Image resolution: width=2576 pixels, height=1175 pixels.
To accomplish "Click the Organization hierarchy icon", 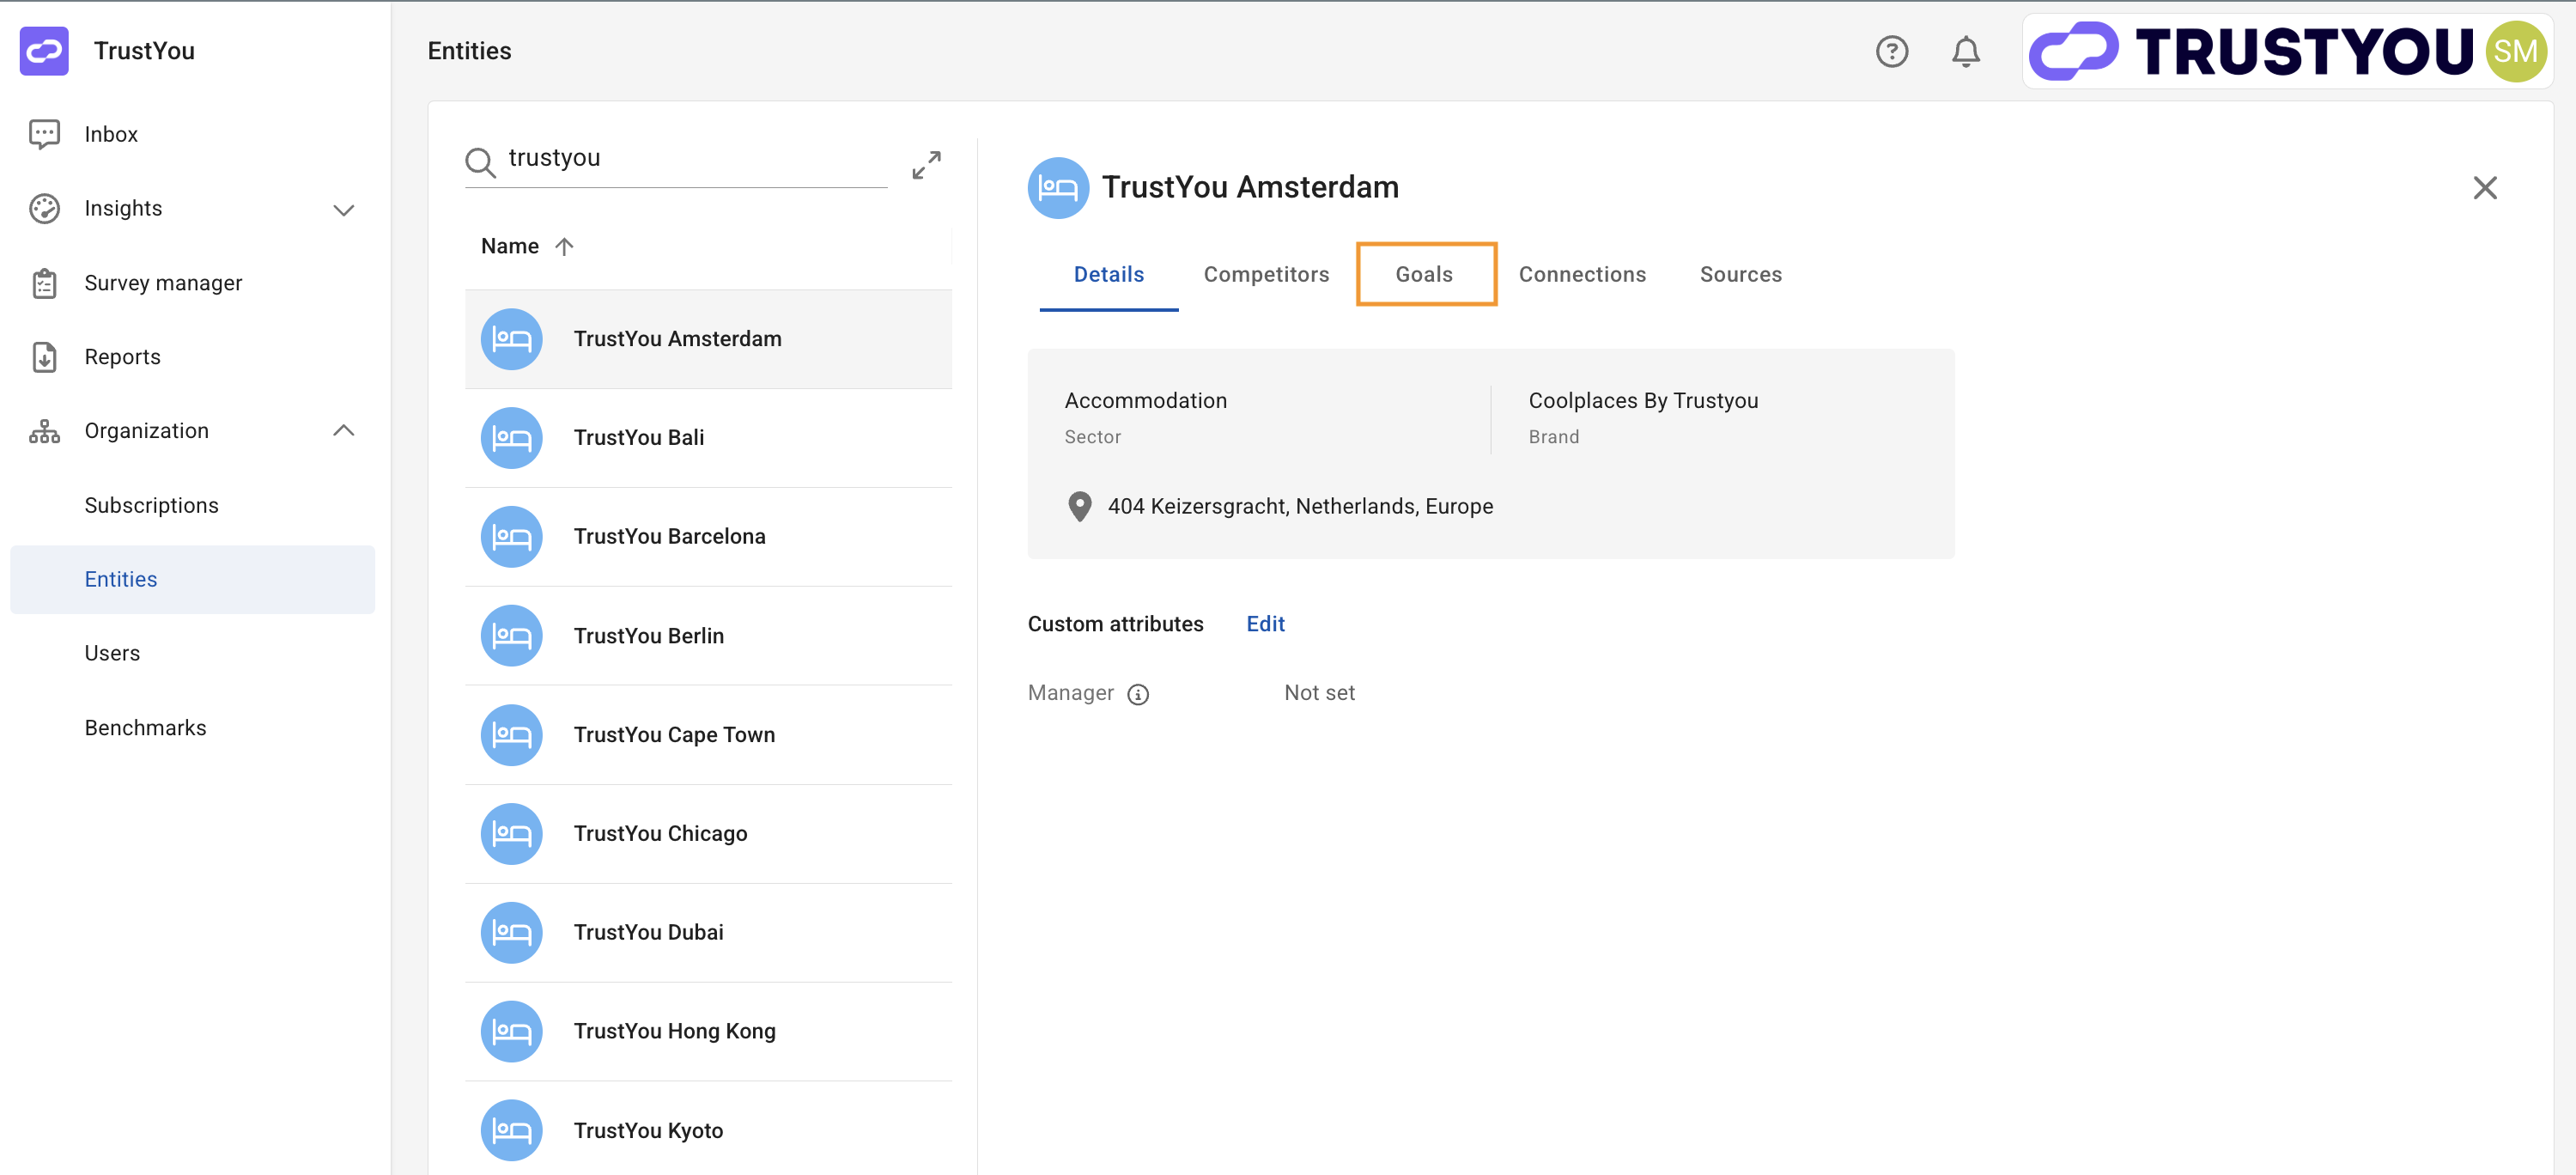I will coord(44,431).
